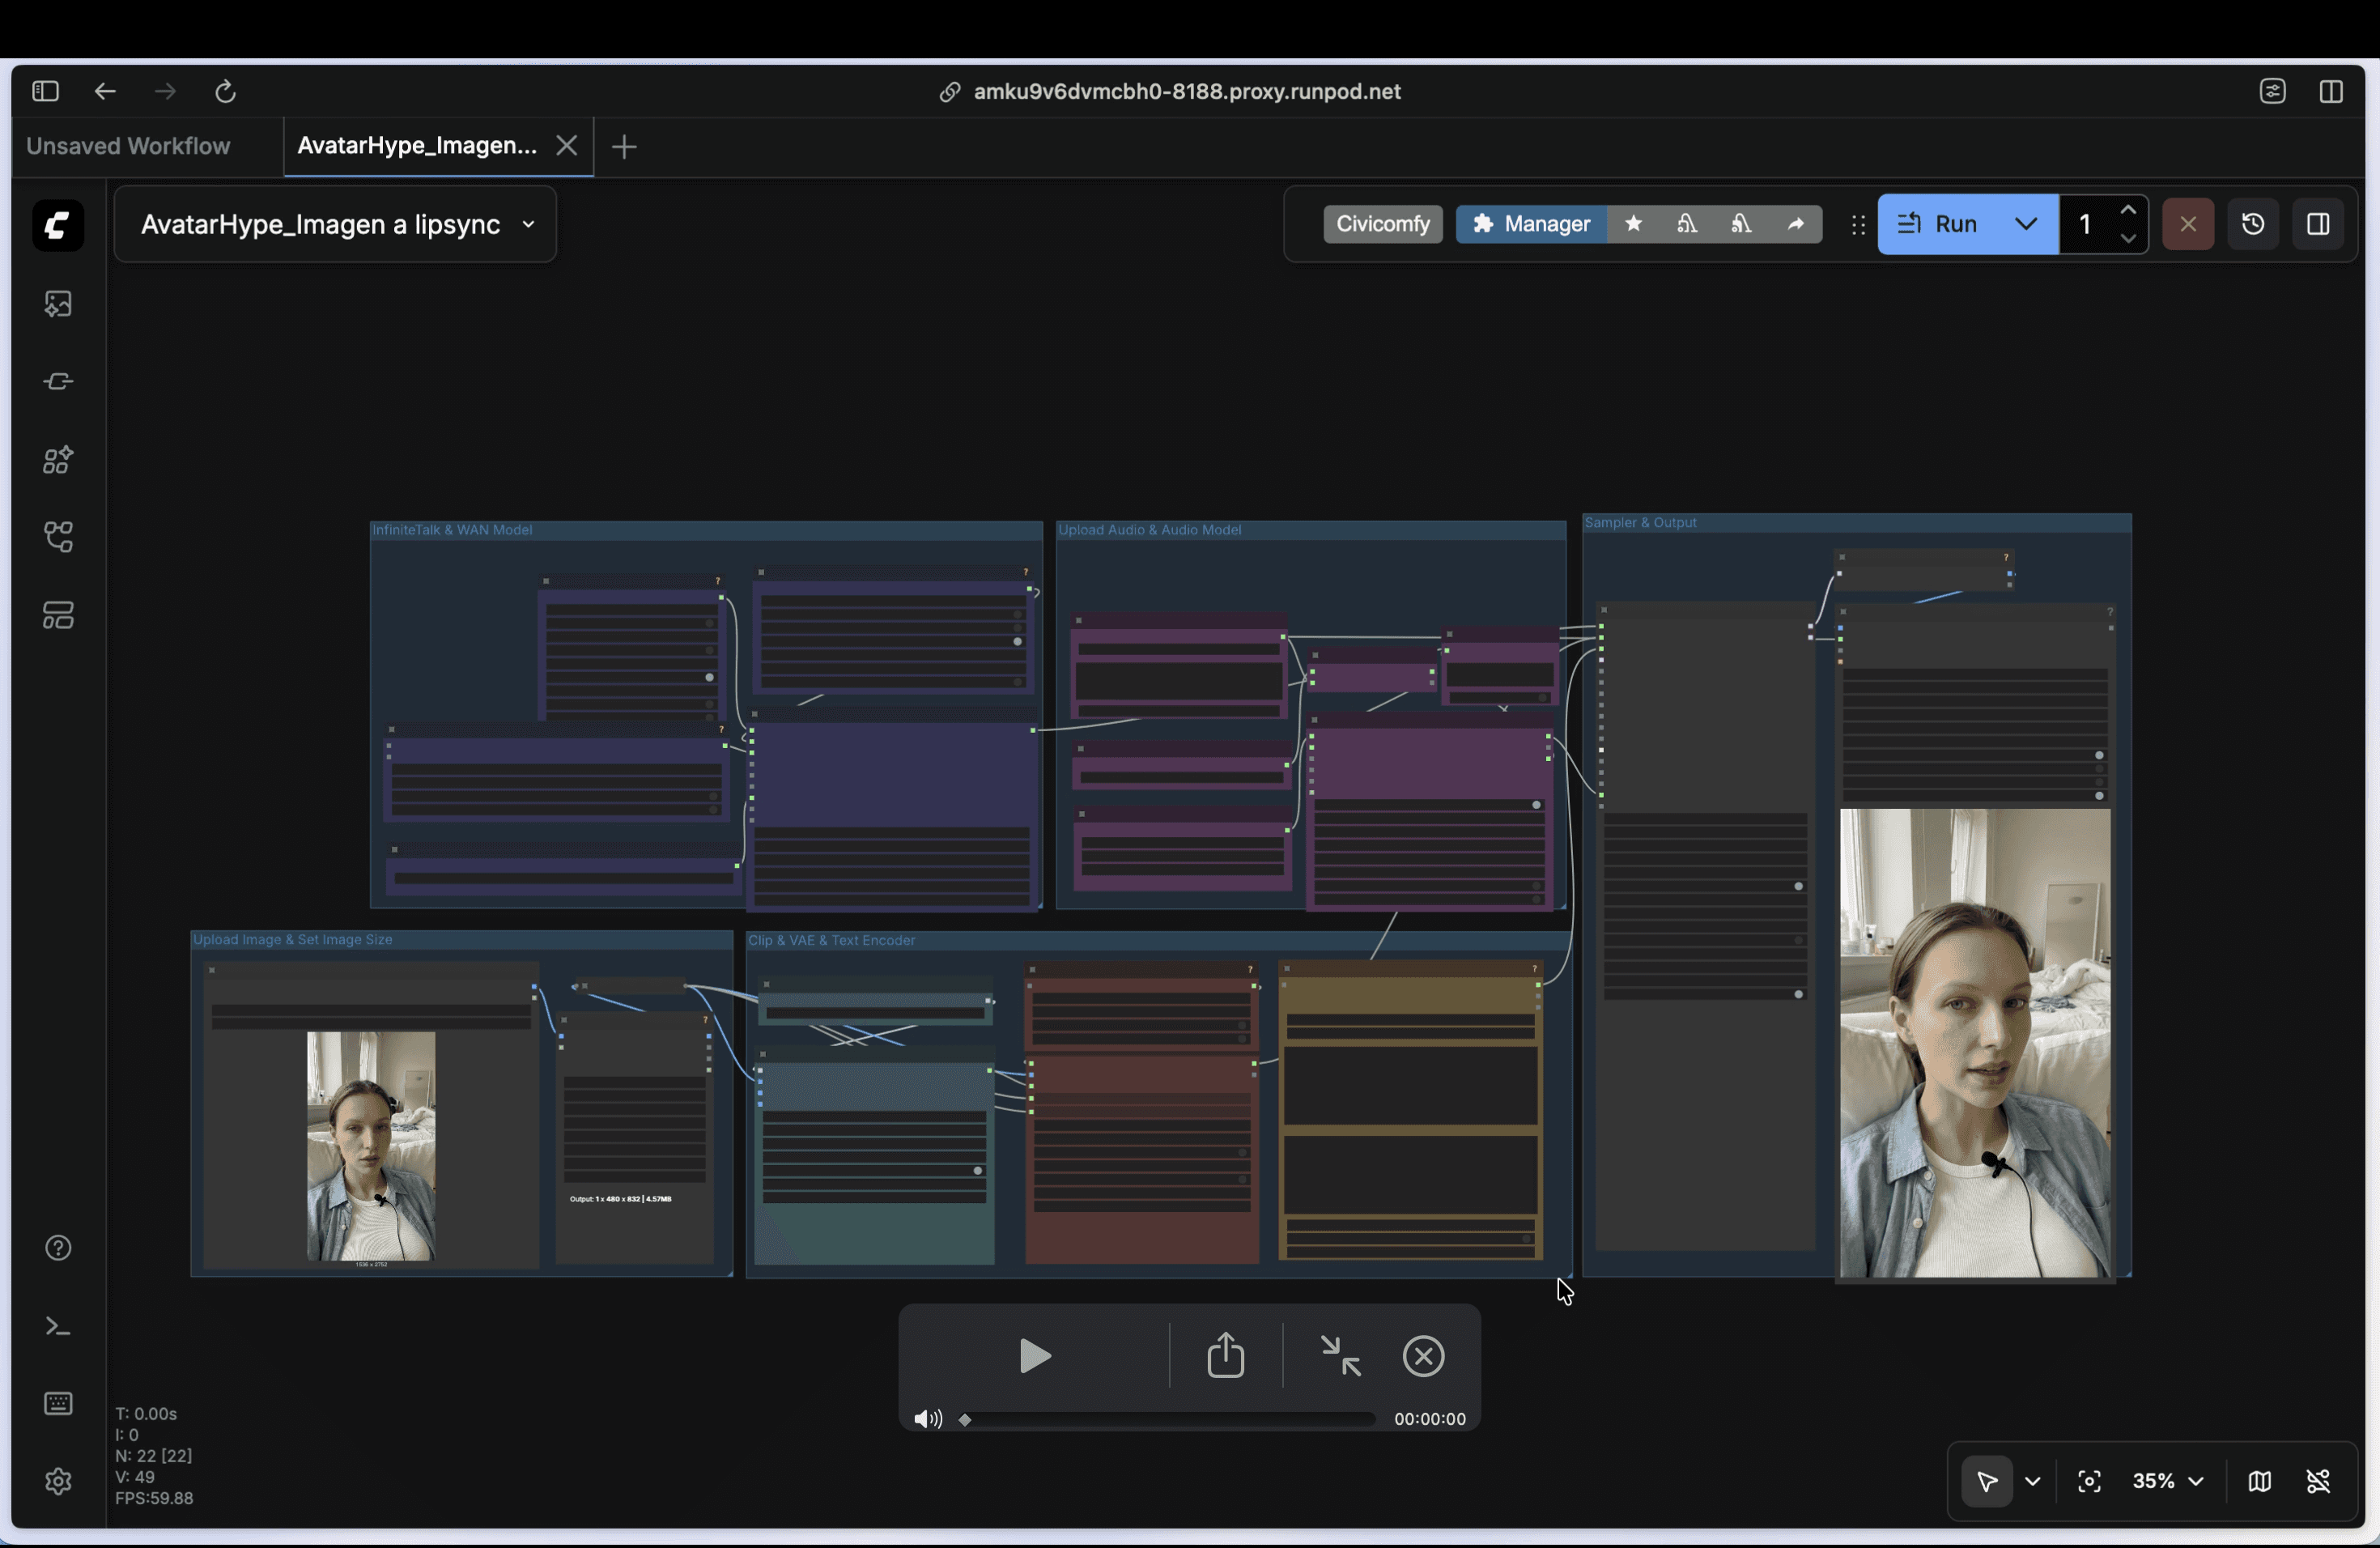Open a new workflow tab with plus
The width and height of the screenshot is (2380, 1548).
[x=624, y=147]
